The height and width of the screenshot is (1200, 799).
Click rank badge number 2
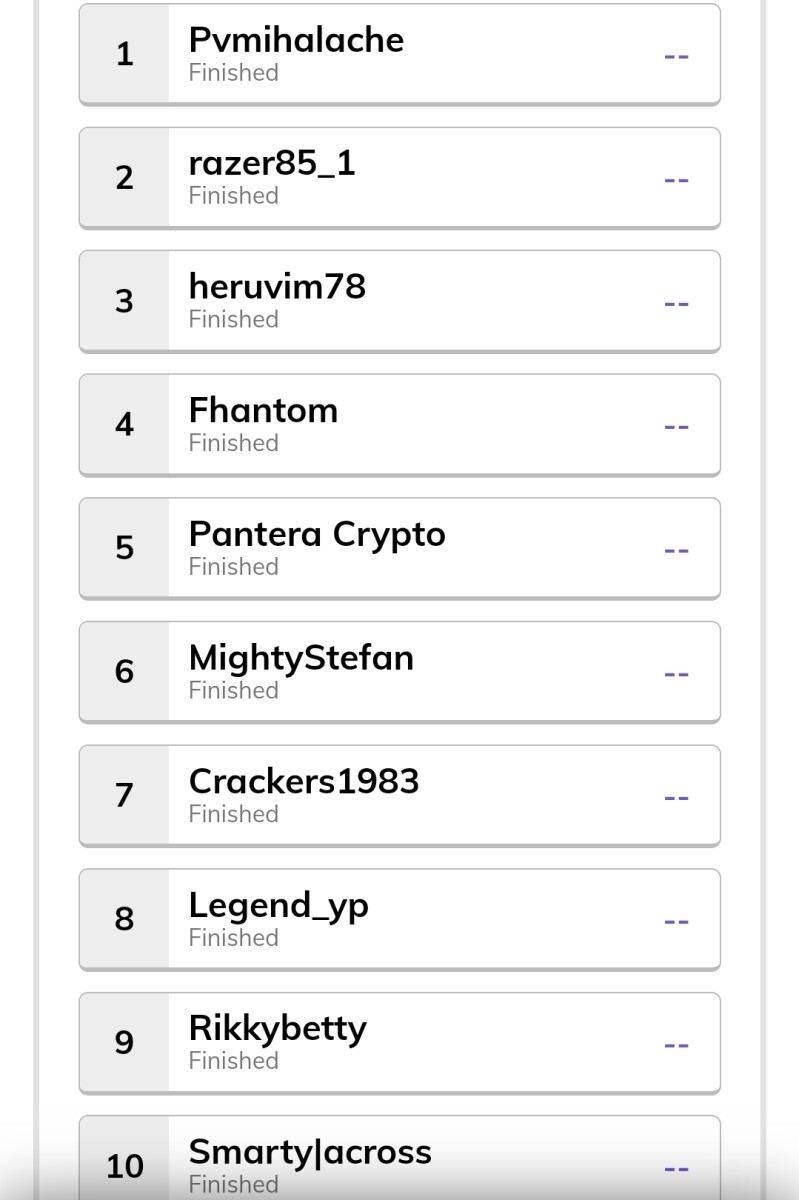pos(124,177)
